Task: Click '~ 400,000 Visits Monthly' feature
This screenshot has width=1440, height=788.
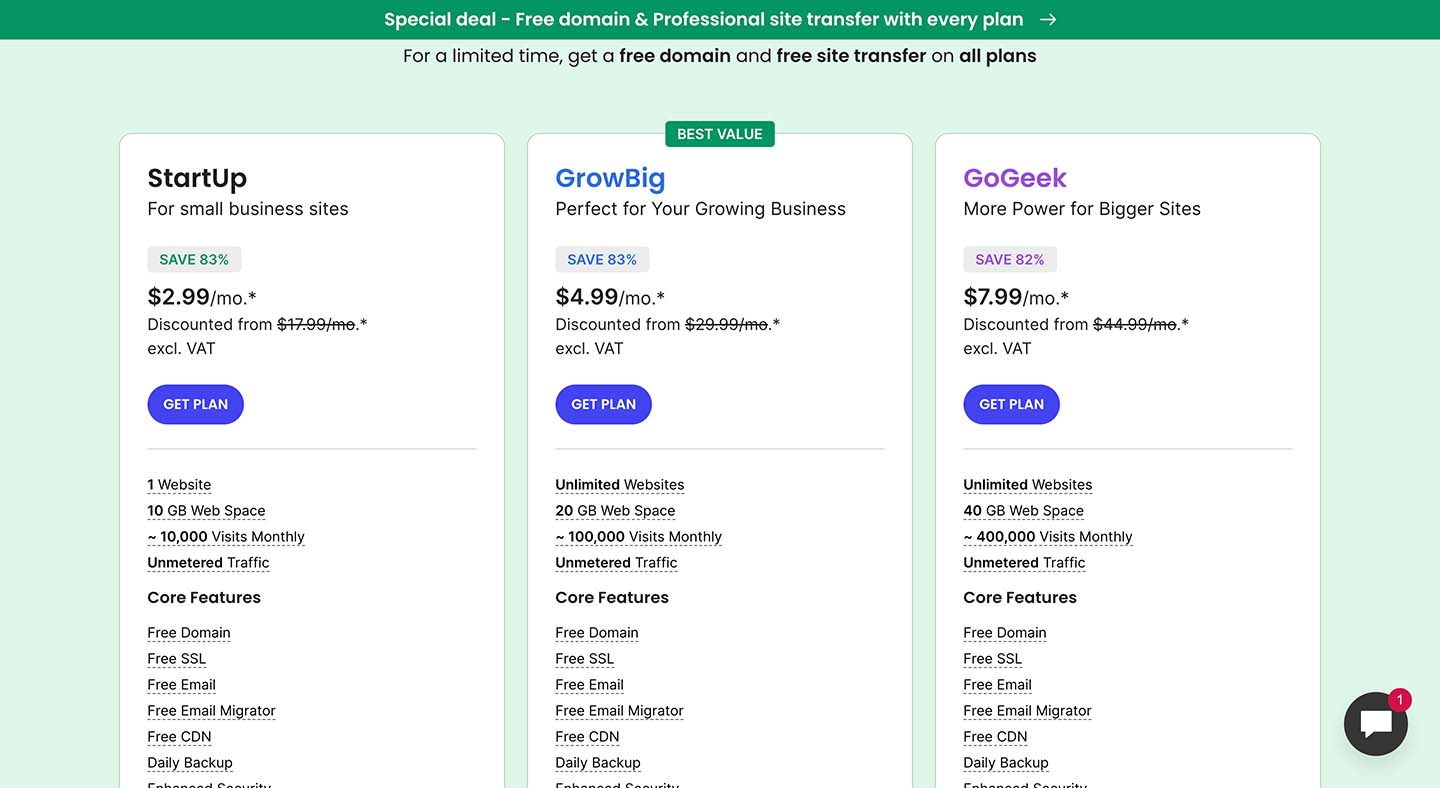Action: (1048, 537)
